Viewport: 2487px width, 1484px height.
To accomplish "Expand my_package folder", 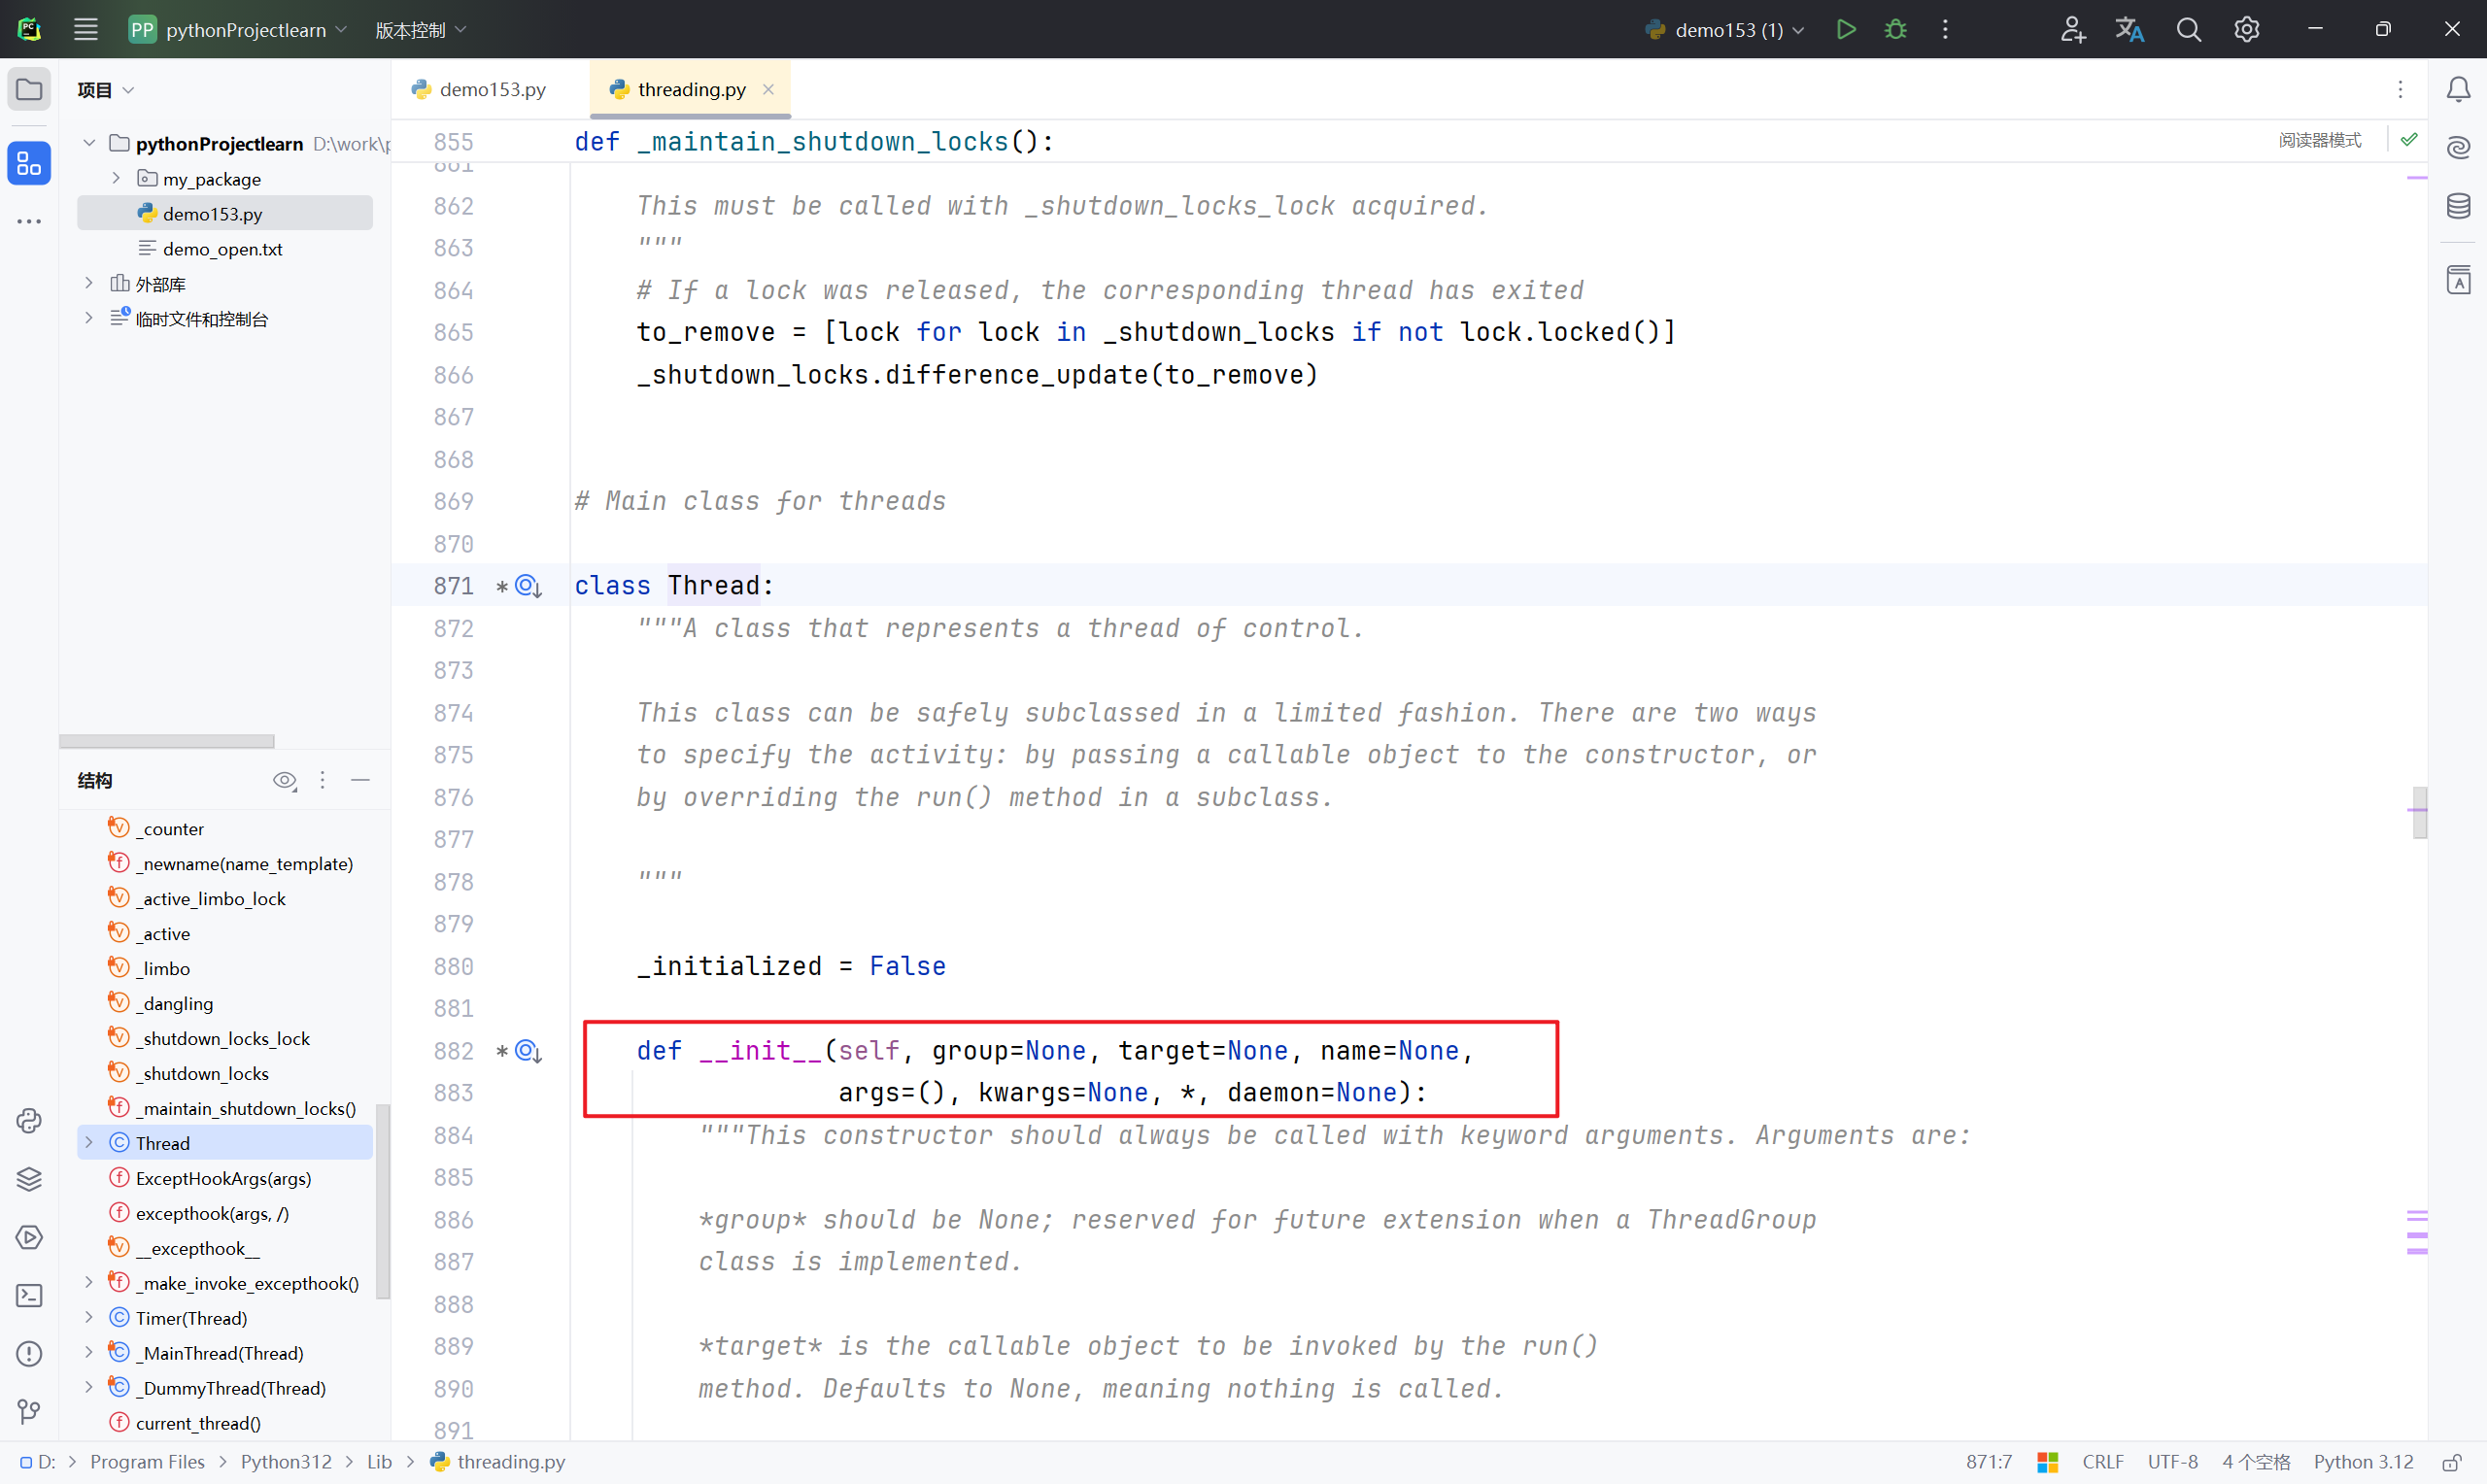I will (116, 178).
